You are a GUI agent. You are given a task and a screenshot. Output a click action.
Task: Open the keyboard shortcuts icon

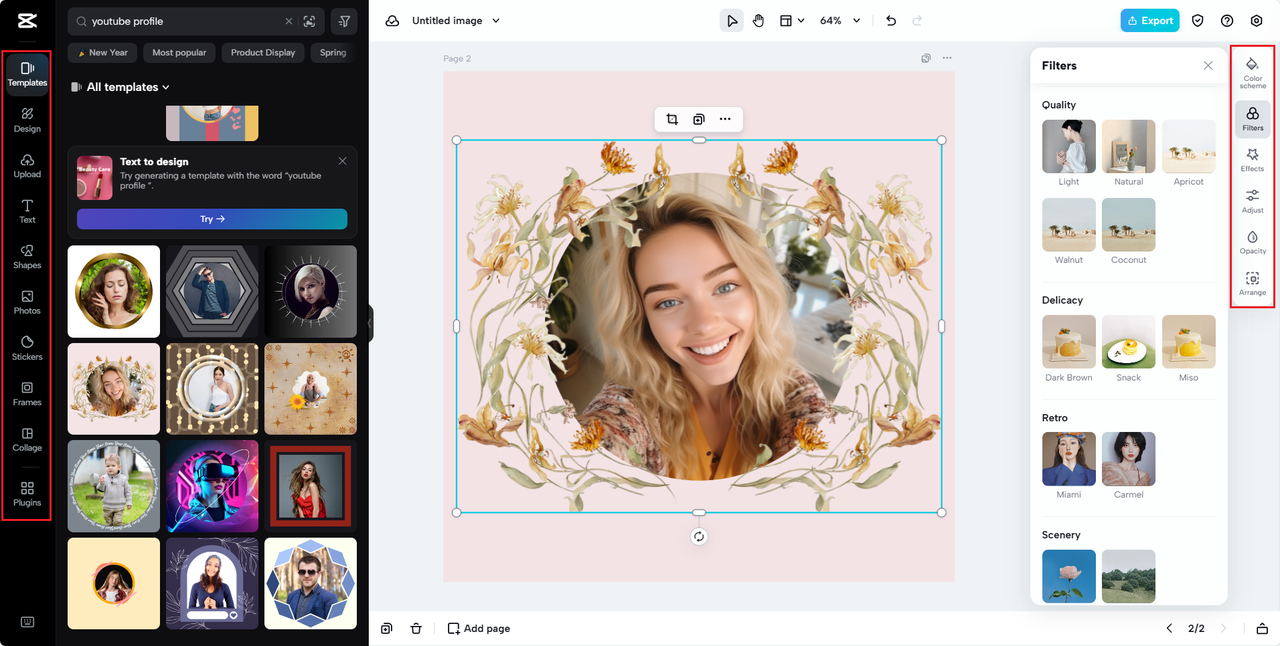[x=27, y=622]
